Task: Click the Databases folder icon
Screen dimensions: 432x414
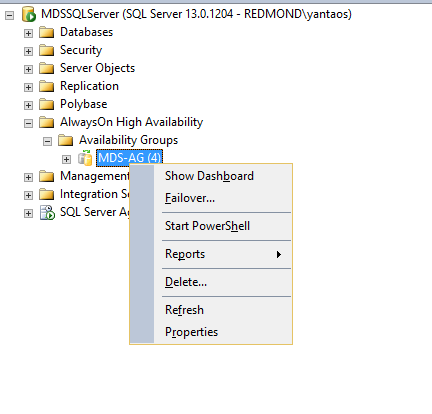Action: pos(46,32)
